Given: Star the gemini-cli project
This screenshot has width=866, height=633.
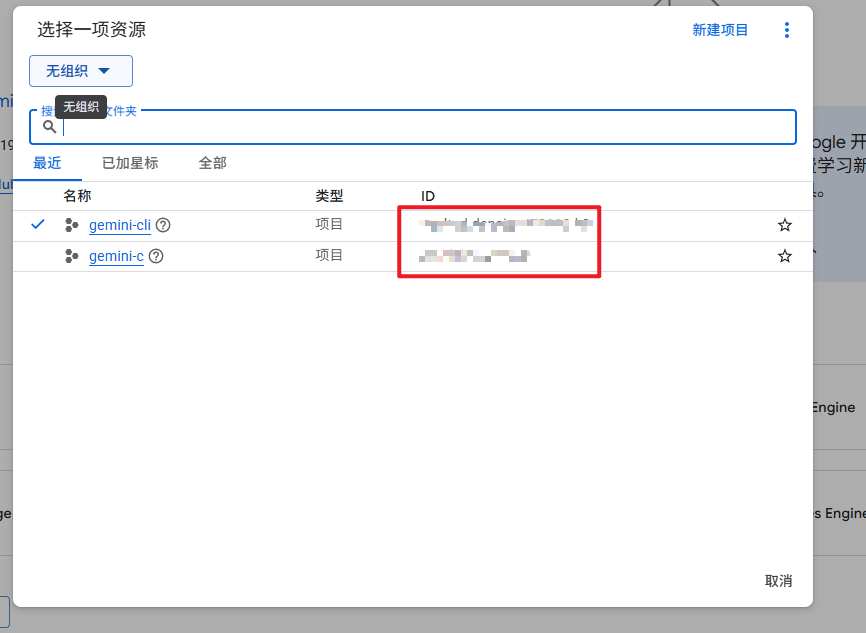Looking at the screenshot, I should pos(785,226).
